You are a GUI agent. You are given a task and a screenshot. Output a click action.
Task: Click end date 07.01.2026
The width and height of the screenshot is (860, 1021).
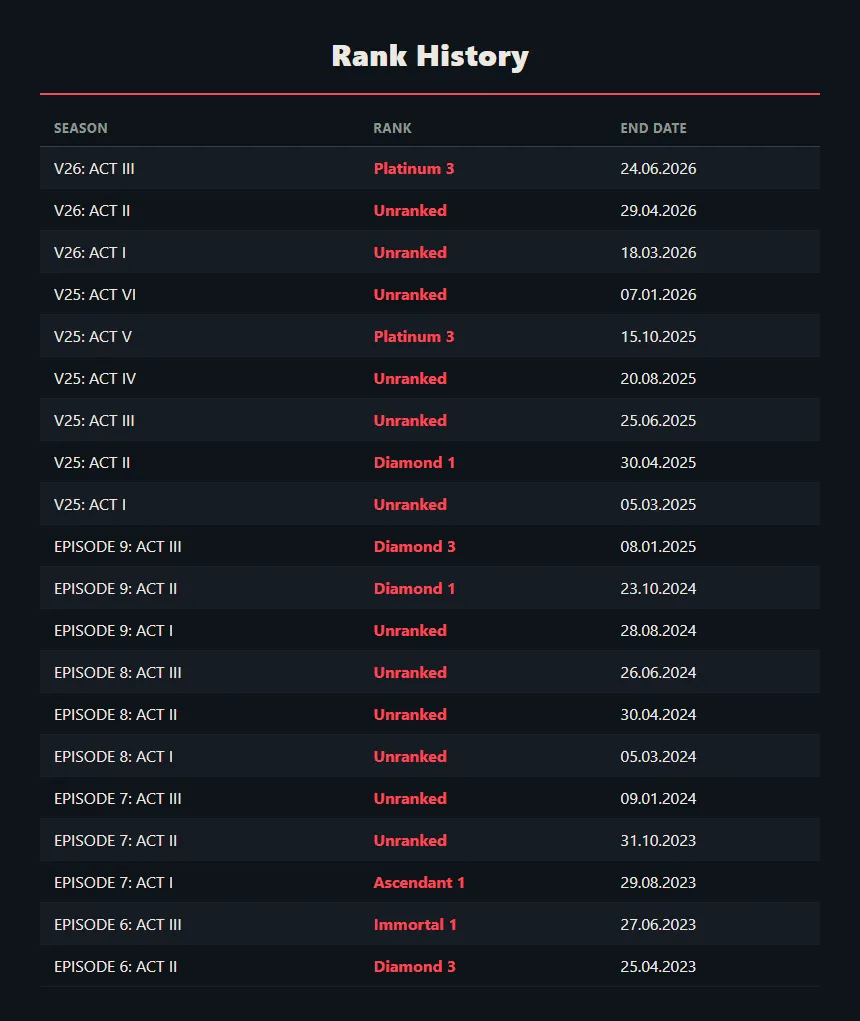658,294
